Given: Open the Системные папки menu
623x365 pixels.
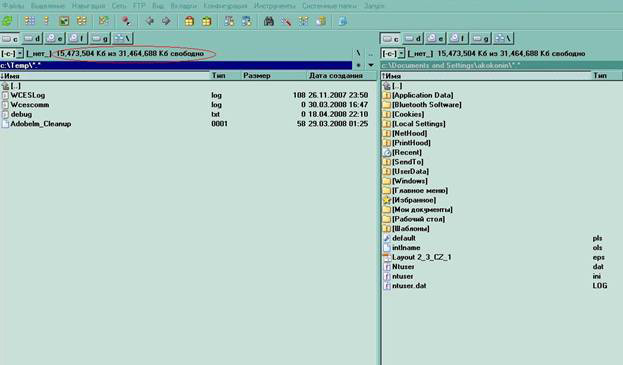Looking at the screenshot, I should pos(329,6).
